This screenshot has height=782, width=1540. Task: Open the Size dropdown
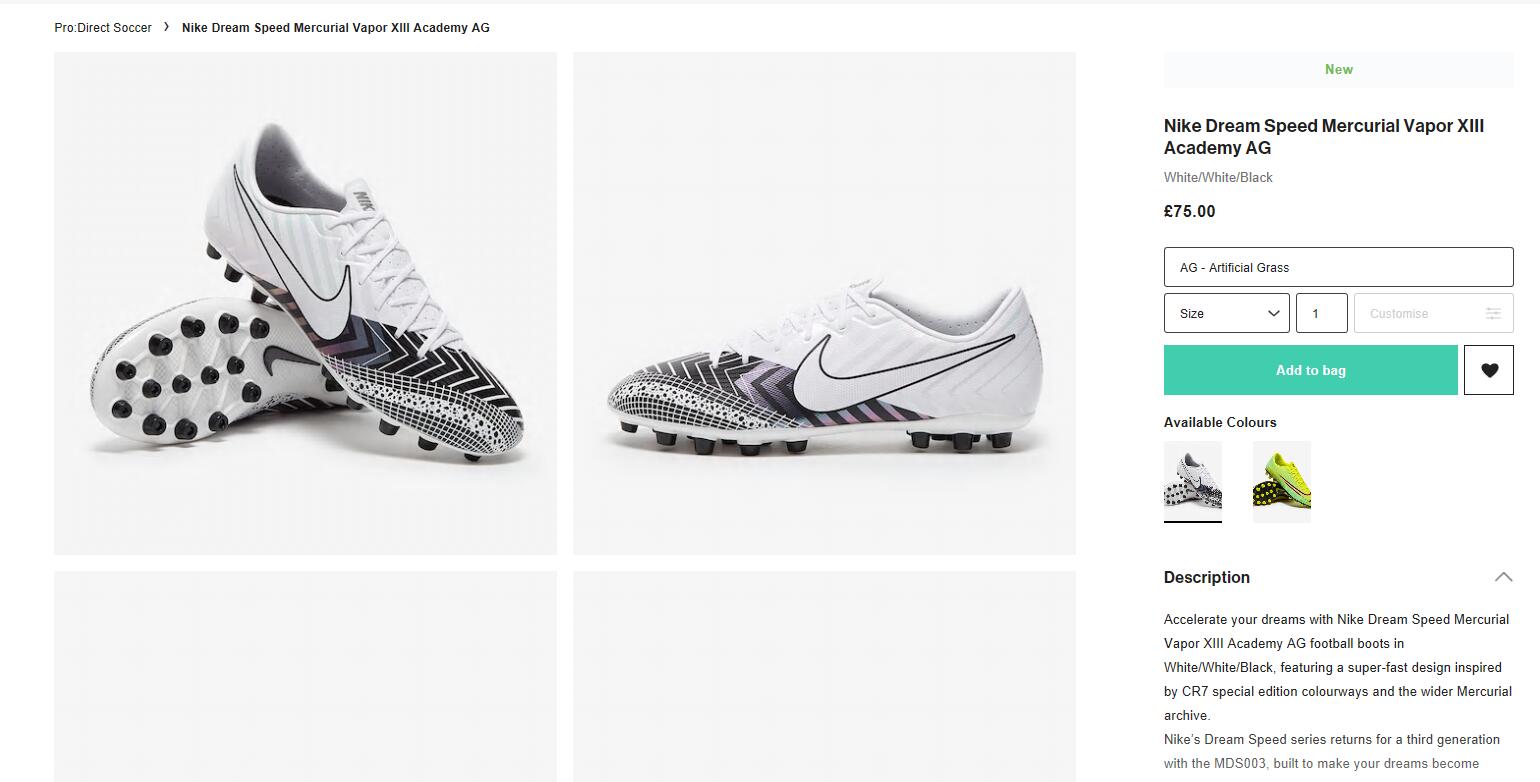[x=1227, y=313]
